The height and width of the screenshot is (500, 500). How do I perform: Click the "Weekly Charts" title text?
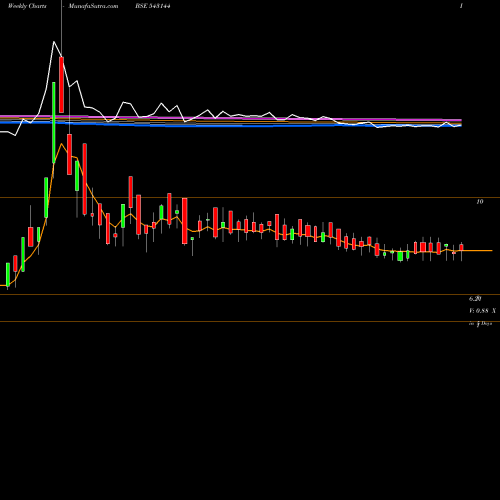27,6
